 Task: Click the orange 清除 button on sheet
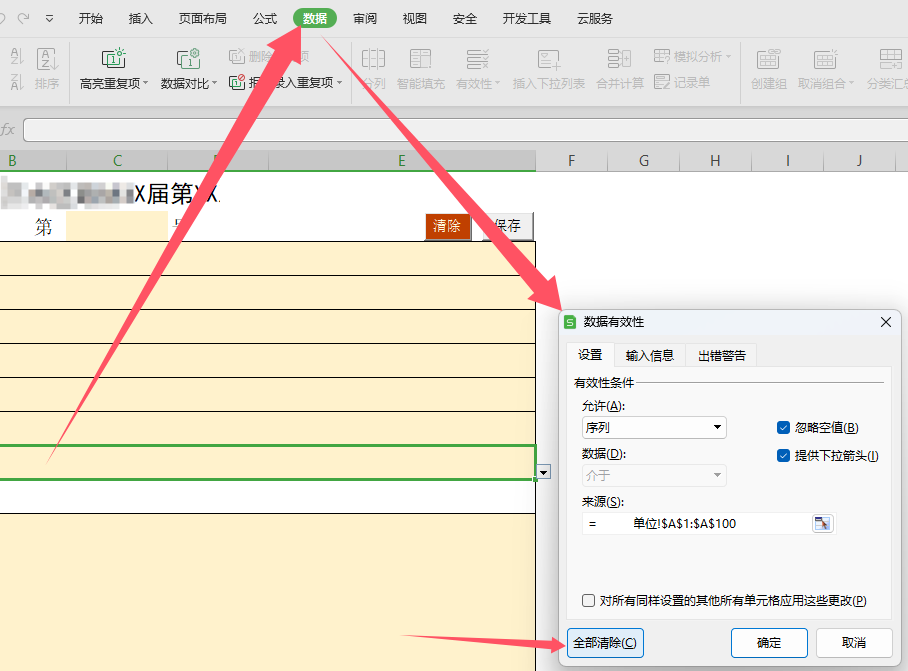(x=447, y=226)
